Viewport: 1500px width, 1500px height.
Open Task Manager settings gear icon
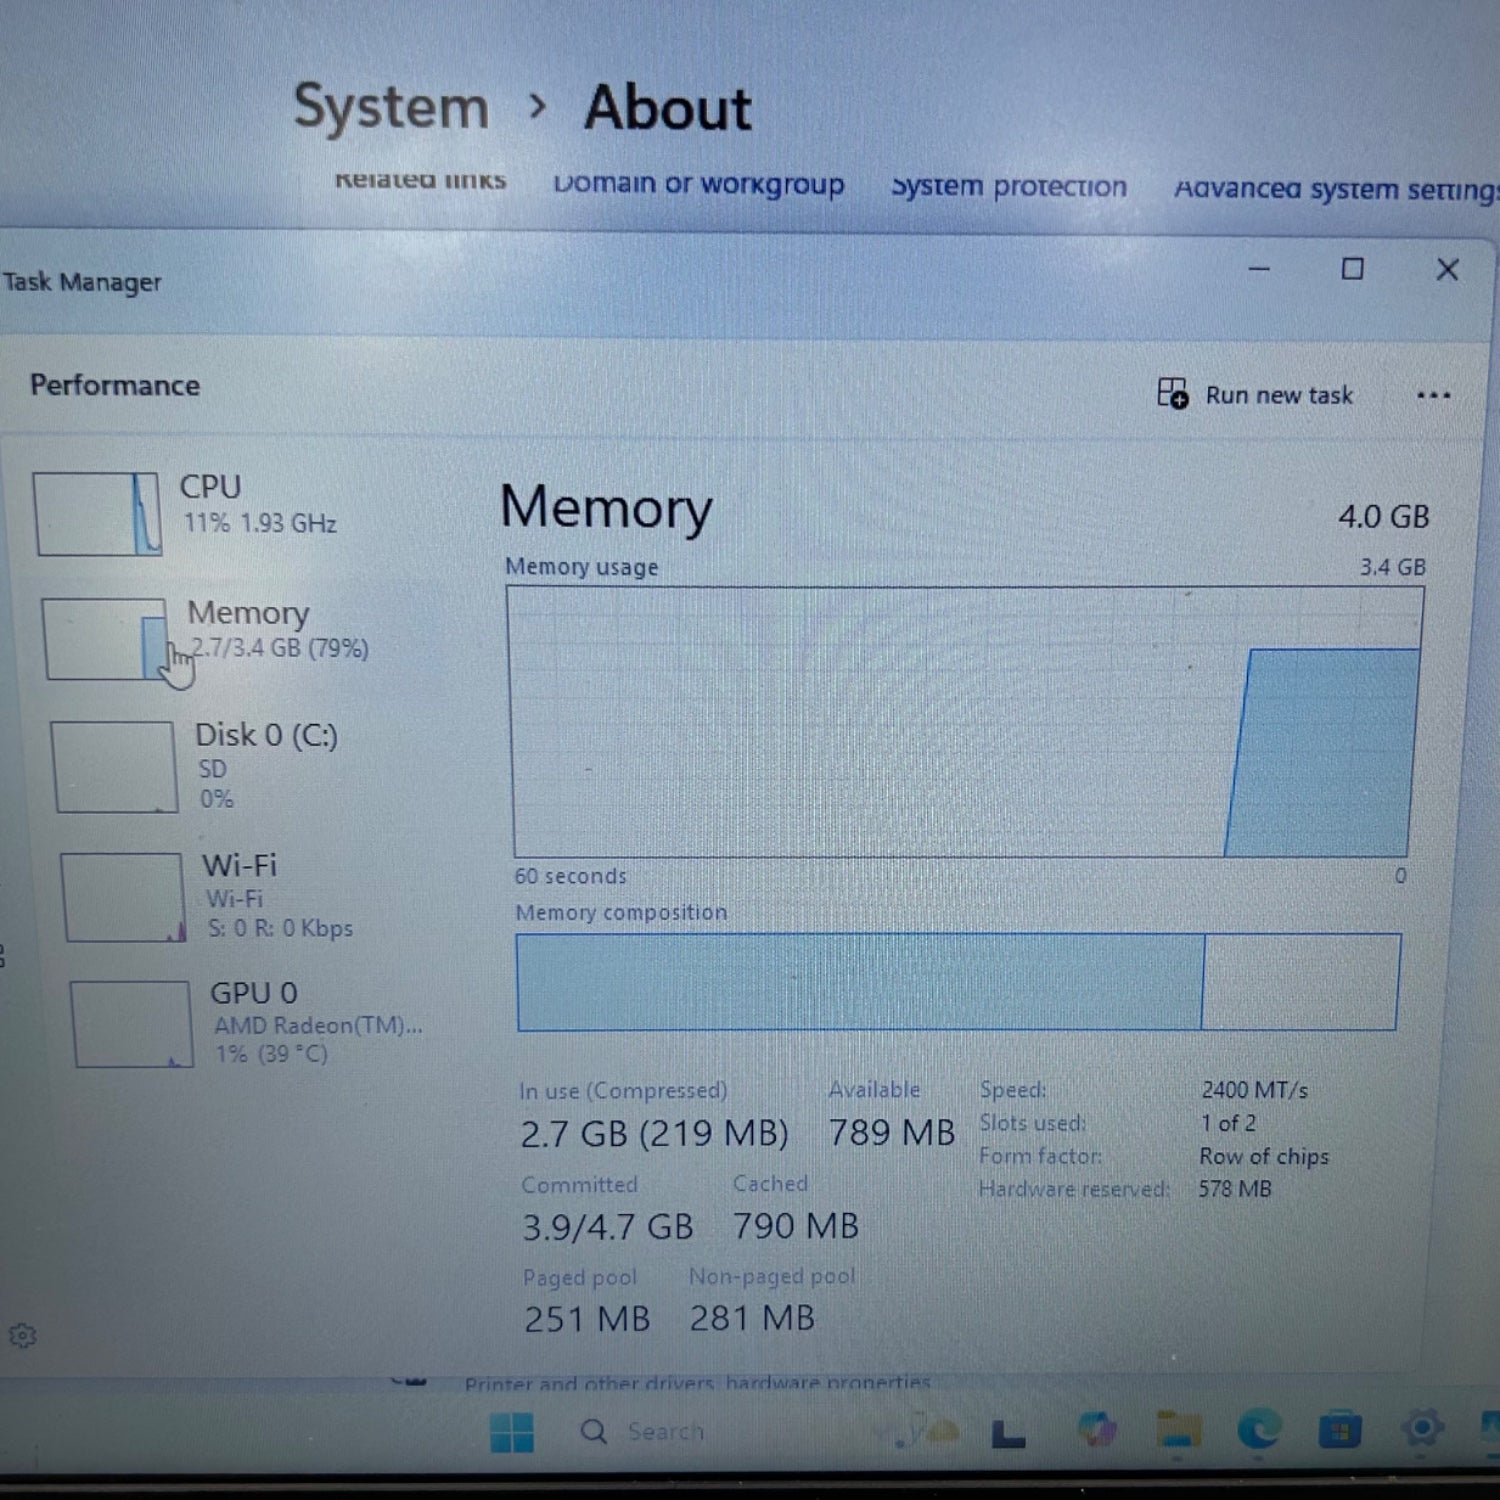(x=22, y=1336)
